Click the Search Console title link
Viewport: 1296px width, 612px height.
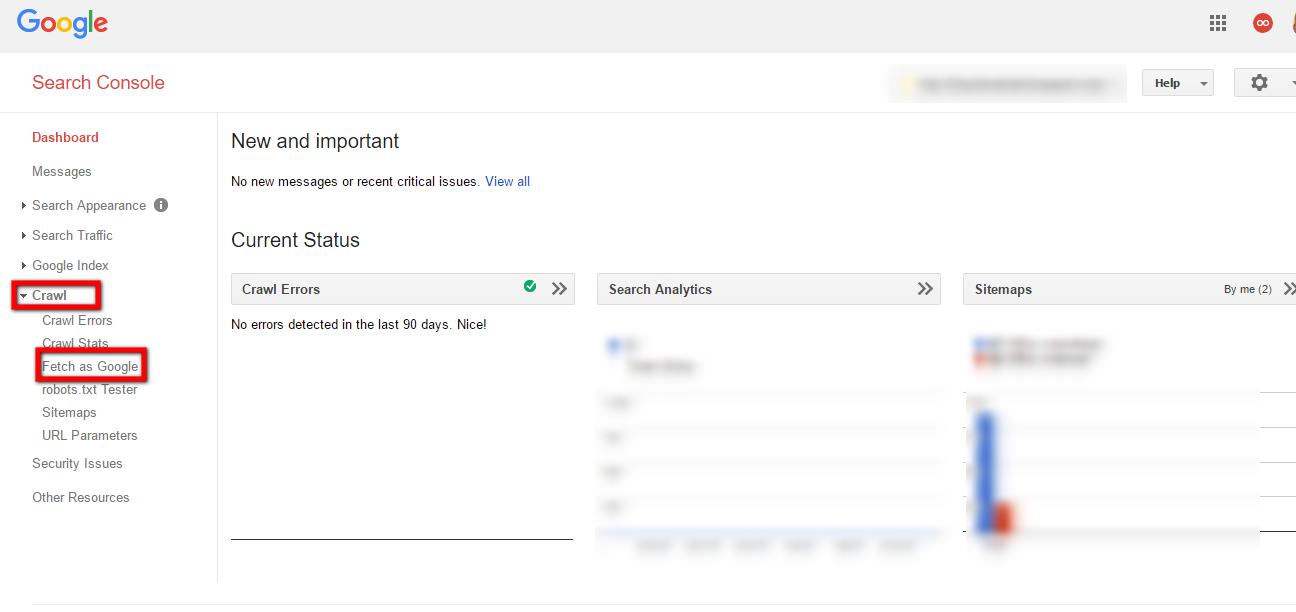click(98, 83)
